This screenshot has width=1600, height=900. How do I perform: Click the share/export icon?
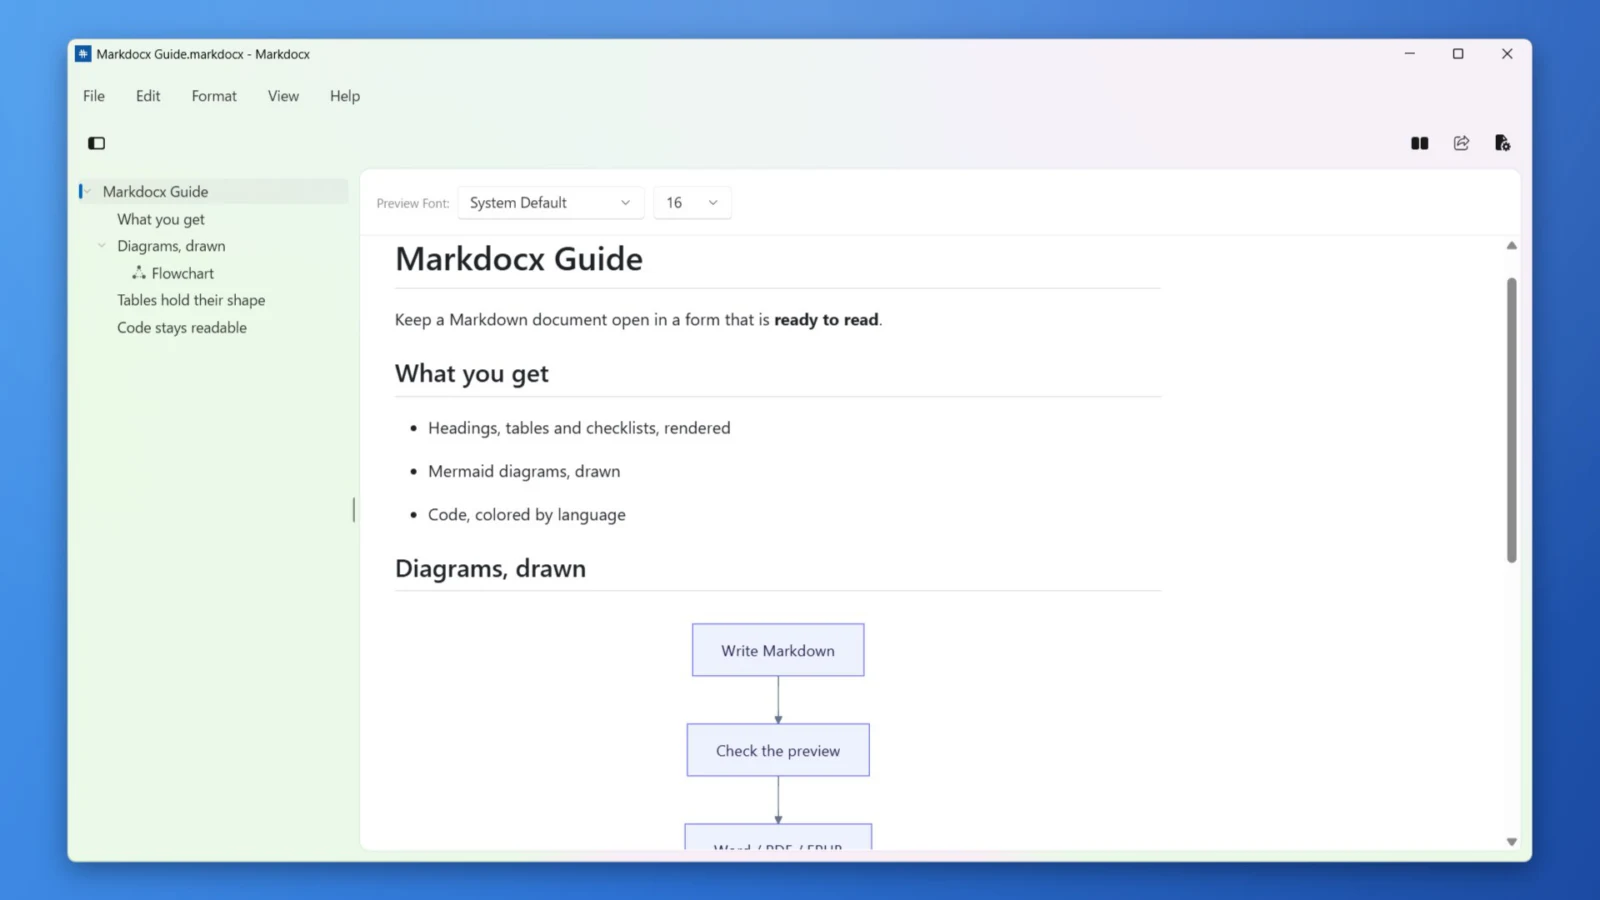coord(1461,143)
